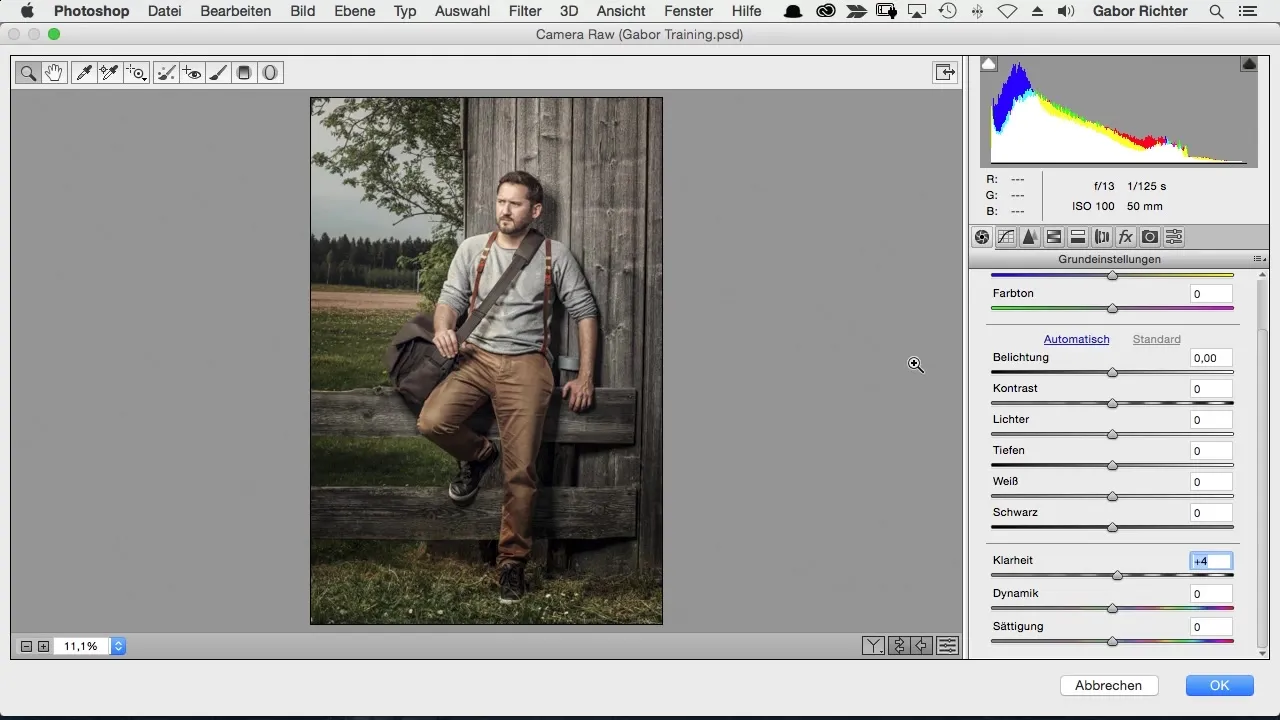Open the Filter menu
The image size is (1280, 720).
[x=525, y=11]
